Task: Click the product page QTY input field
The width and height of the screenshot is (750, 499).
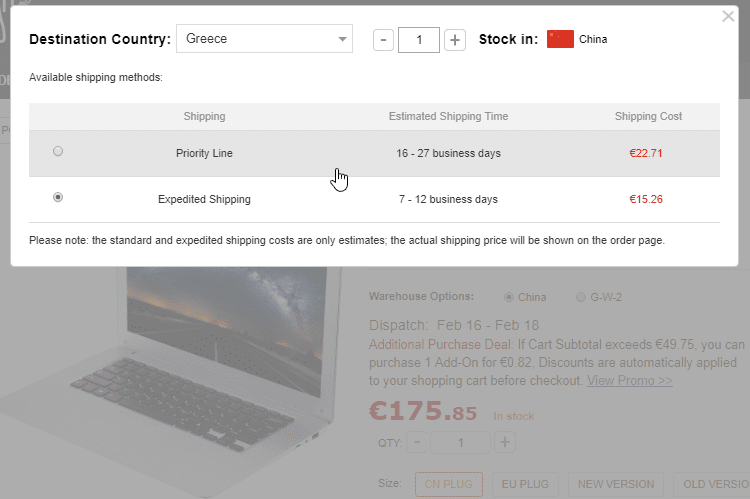Action: click(461, 442)
